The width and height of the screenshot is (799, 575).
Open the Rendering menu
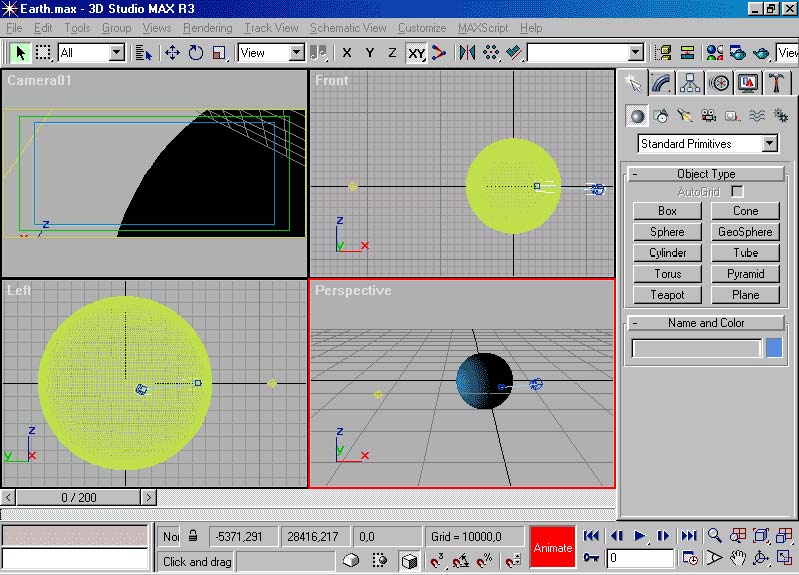[x=207, y=28]
